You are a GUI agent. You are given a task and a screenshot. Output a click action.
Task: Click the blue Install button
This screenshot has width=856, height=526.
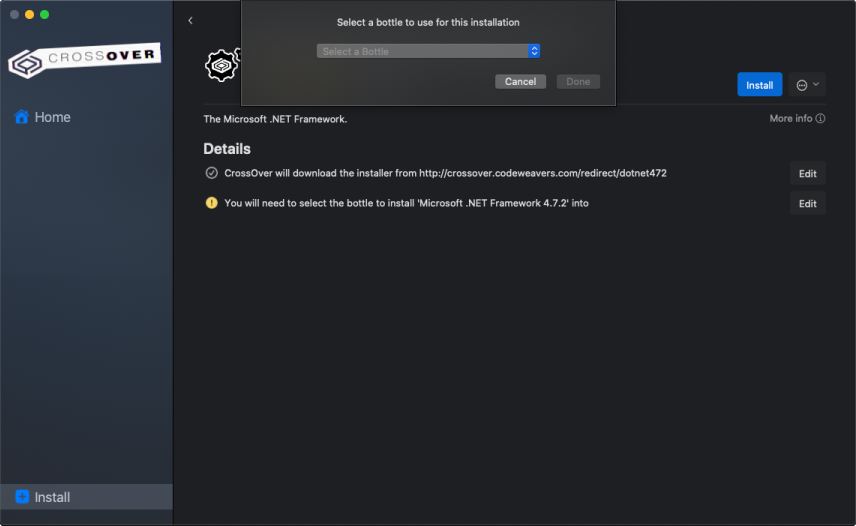[x=759, y=85]
